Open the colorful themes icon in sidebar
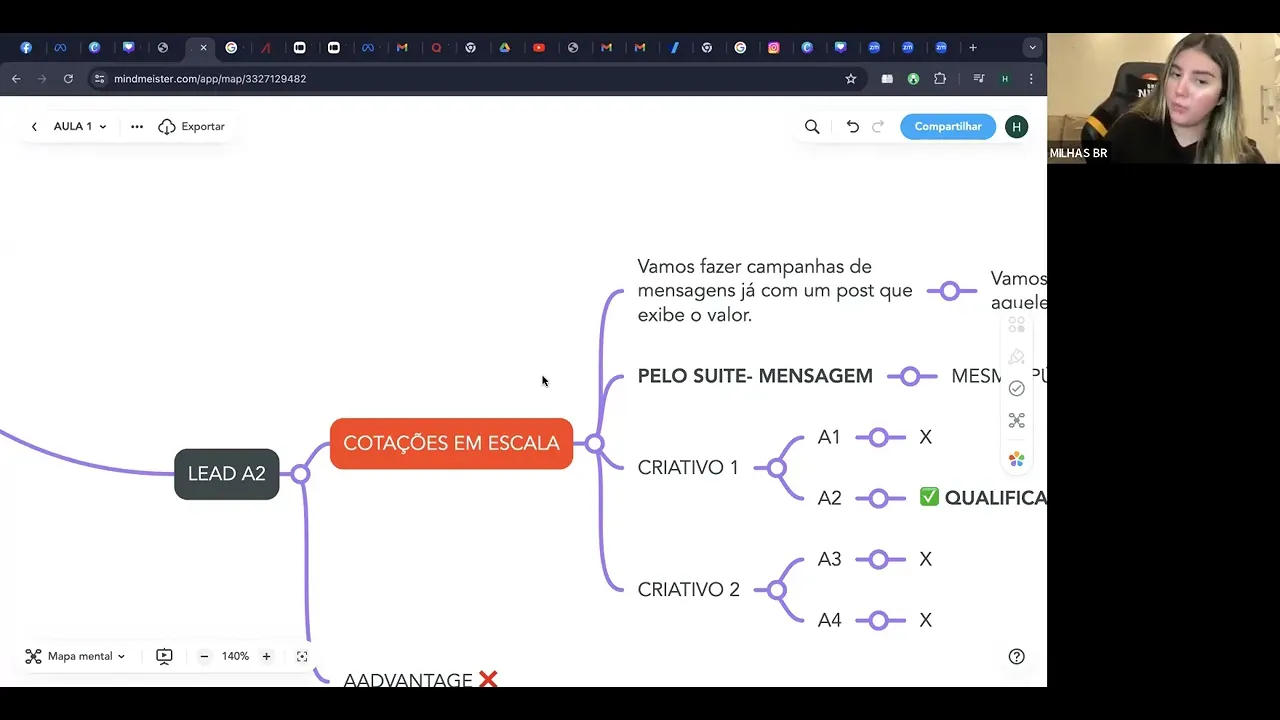 coord(1017,459)
